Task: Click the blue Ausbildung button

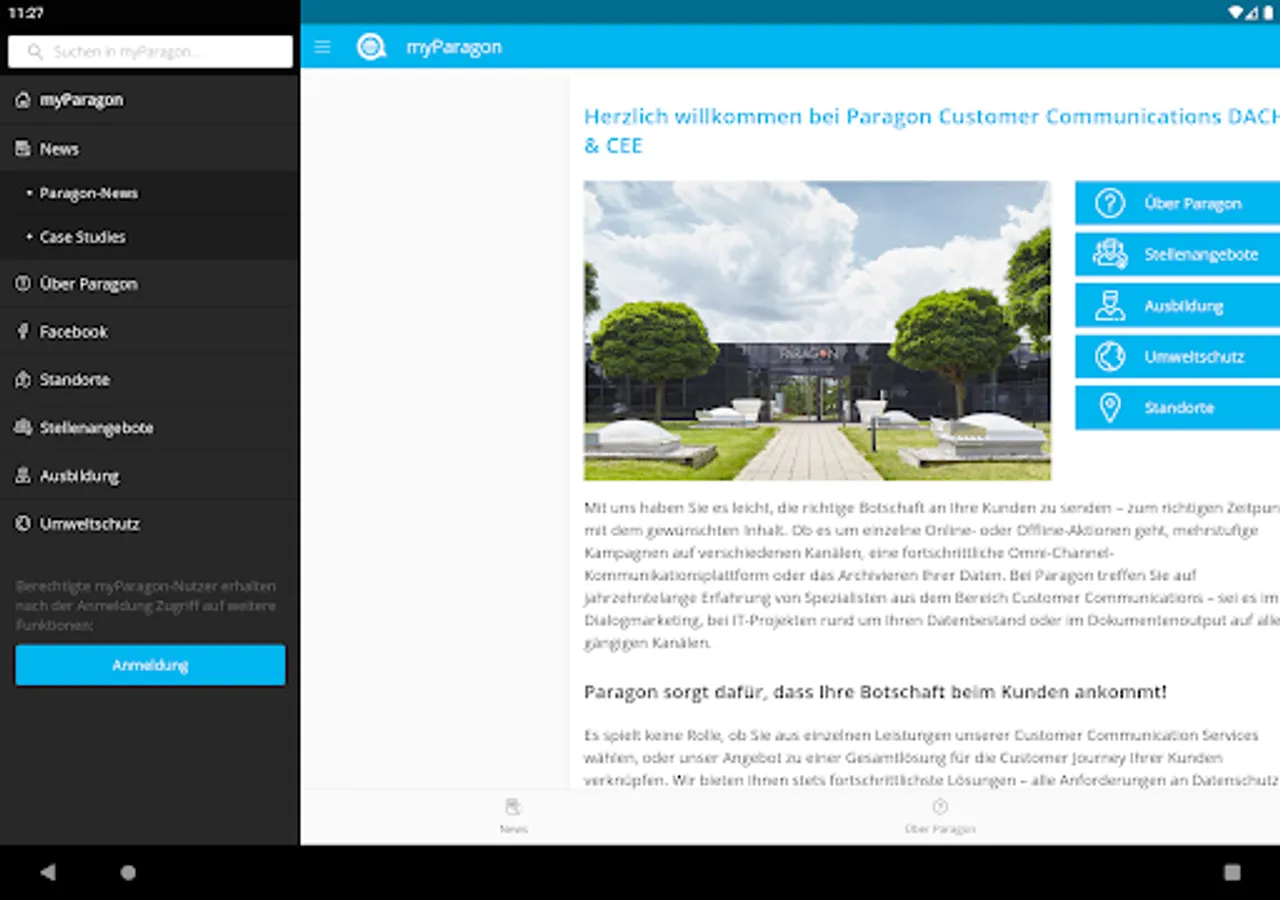Action: point(1178,306)
